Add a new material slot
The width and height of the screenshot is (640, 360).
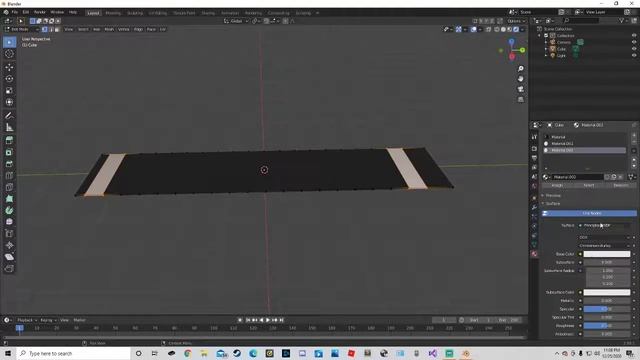pos(634,135)
